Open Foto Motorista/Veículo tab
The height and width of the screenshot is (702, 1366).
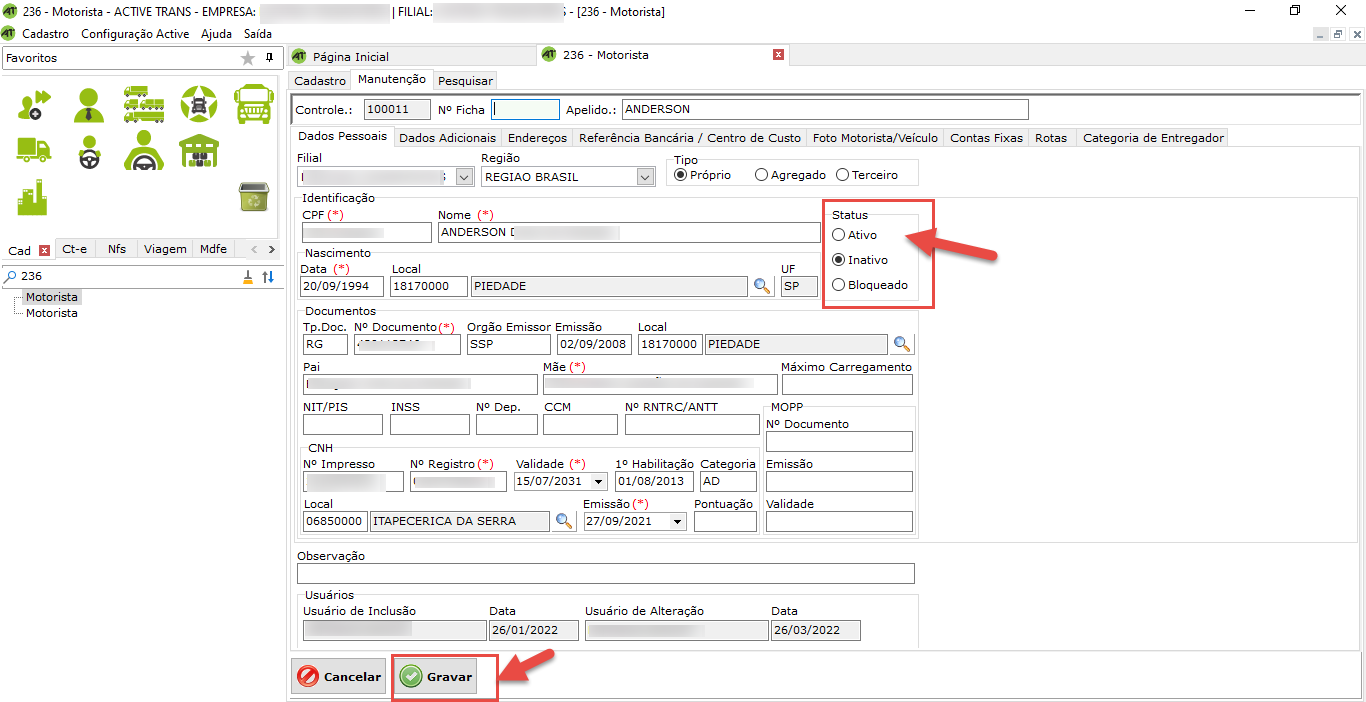[x=875, y=138]
